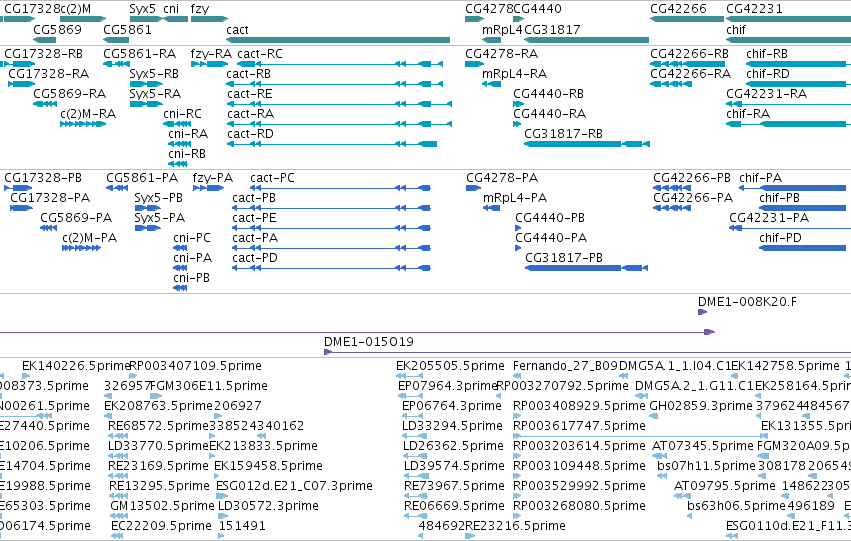This screenshot has height=541, width=851.
Task: Click the cni gene label
Action: pos(171,9)
